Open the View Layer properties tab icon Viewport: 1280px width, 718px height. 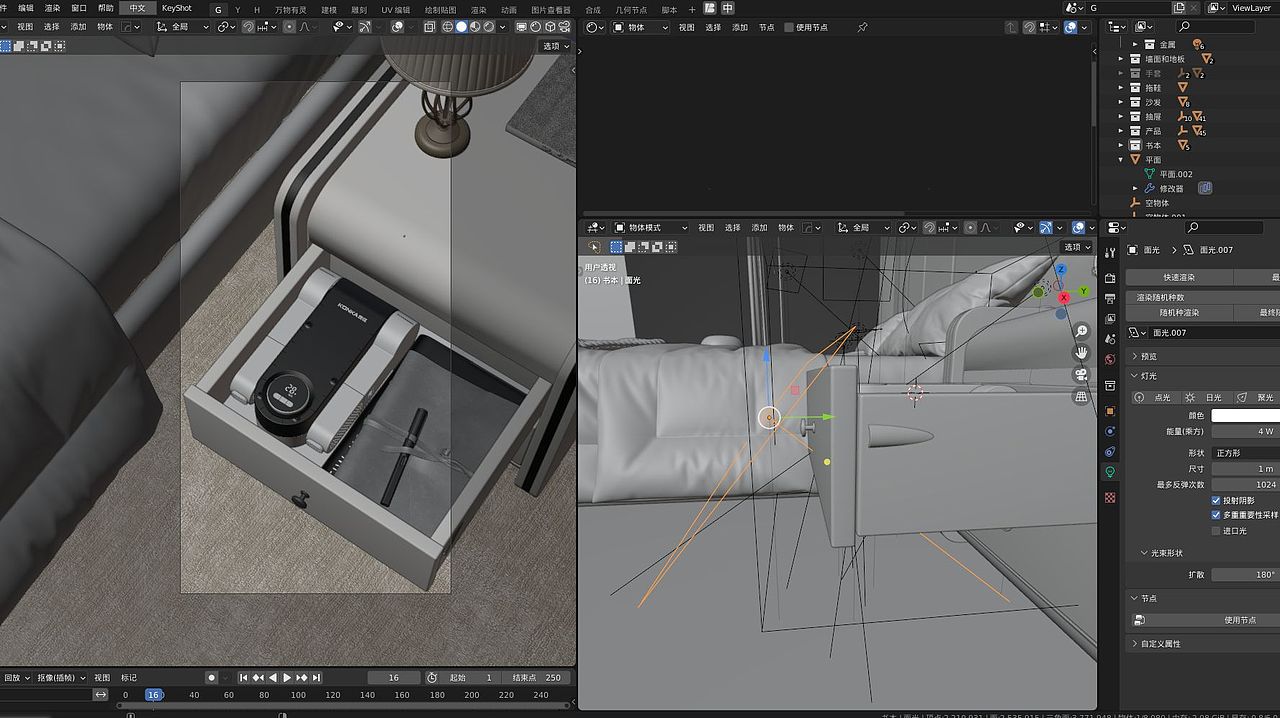[1110, 318]
